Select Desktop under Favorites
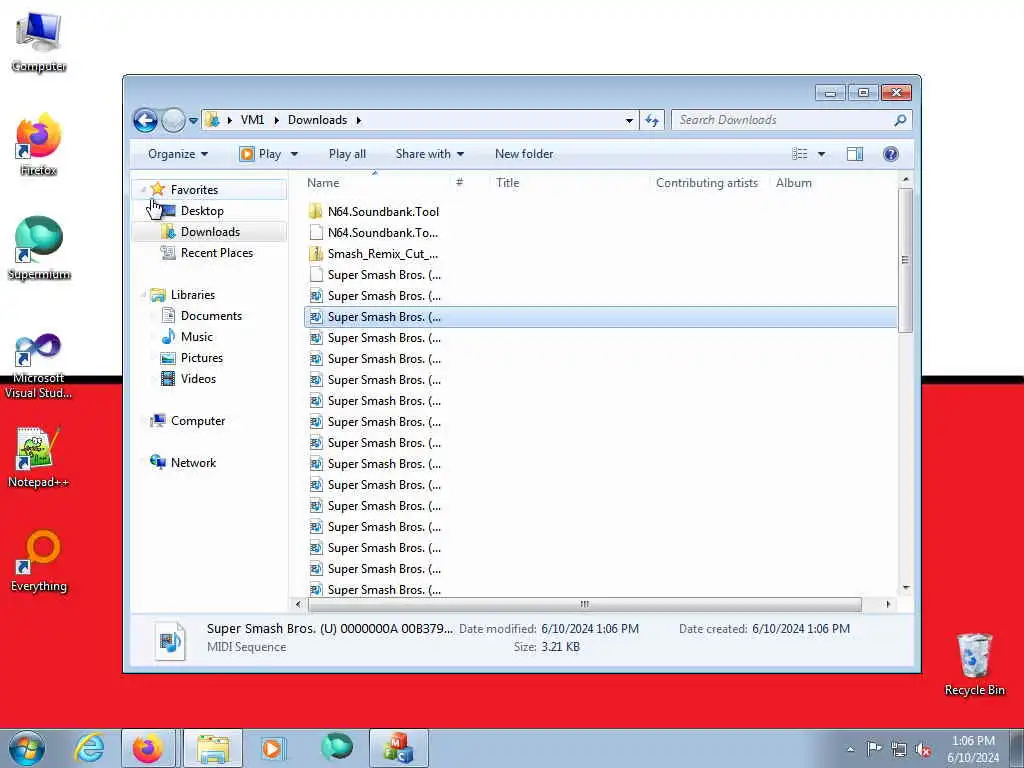The height and width of the screenshot is (768, 1024). coord(202,211)
